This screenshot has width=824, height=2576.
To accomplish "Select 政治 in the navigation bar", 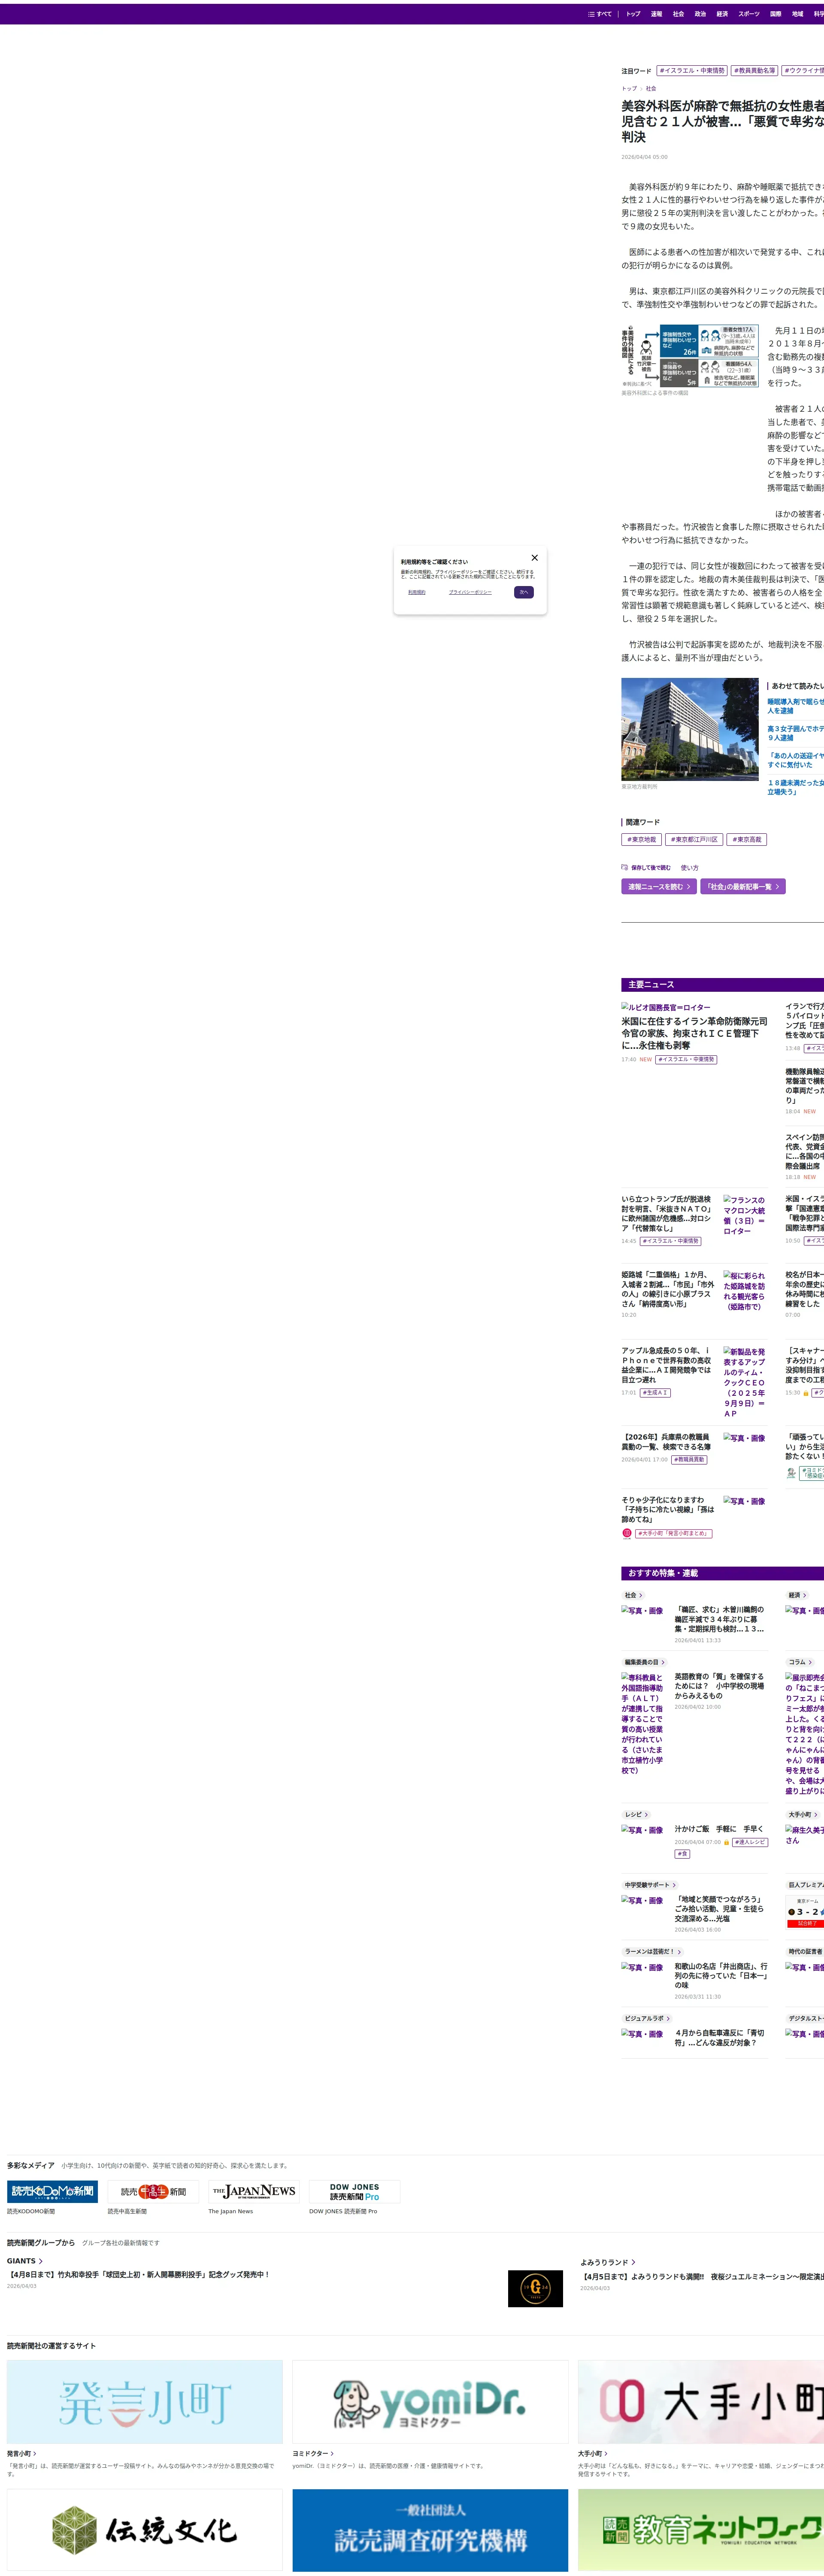I will pos(700,14).
